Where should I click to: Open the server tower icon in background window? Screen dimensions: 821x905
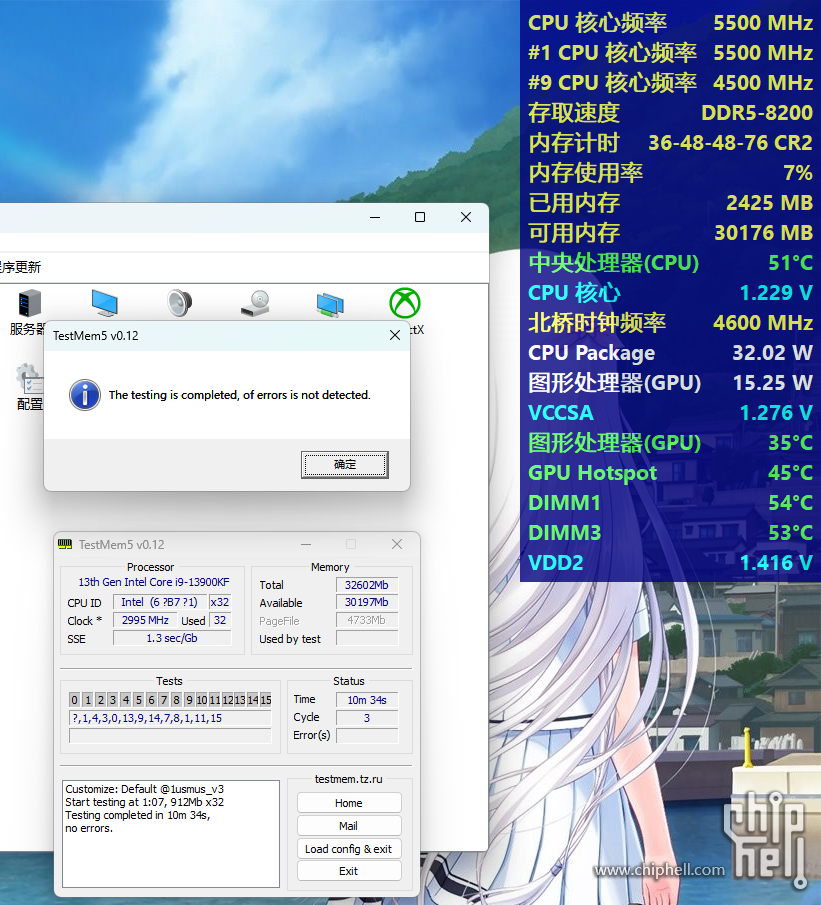tap(29, 303)
